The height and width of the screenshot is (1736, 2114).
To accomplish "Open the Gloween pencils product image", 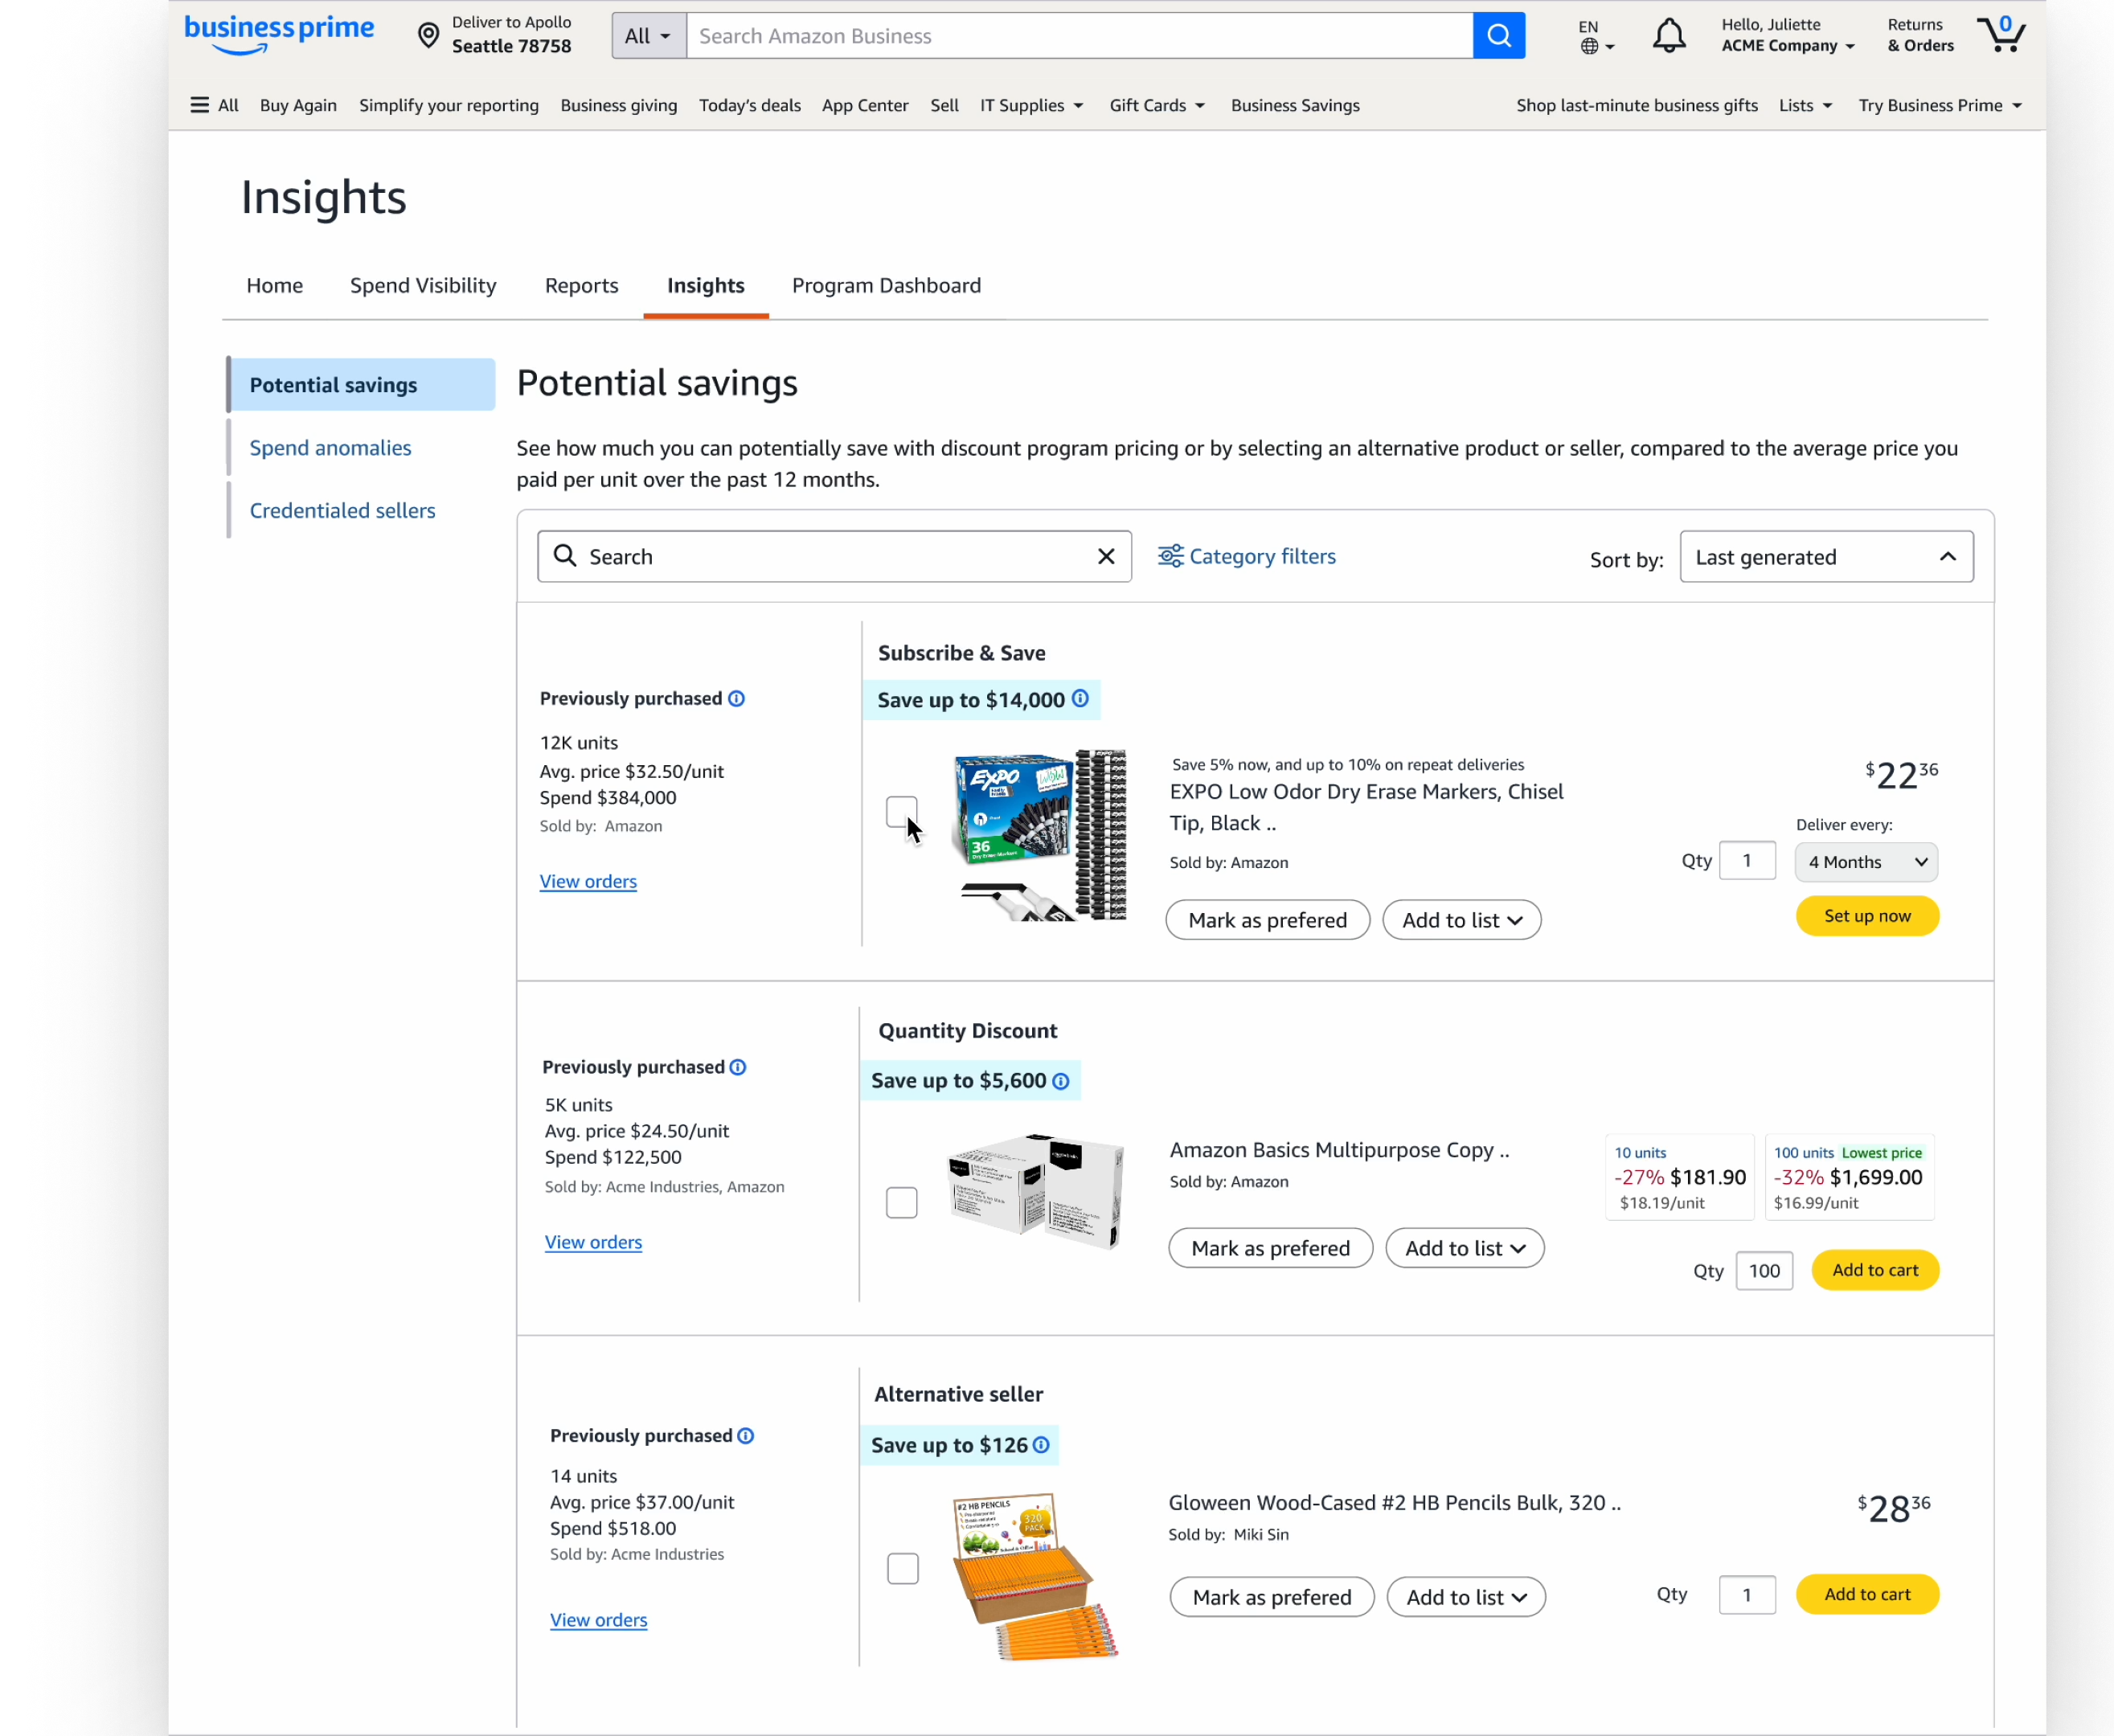I will (1035, 1576).
